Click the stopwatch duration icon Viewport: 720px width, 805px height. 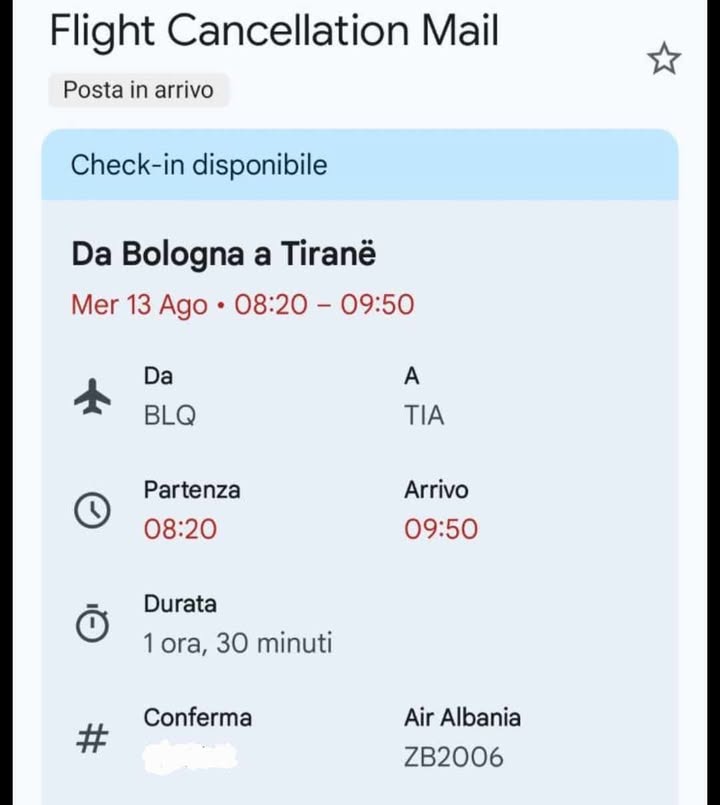point(92,624)
